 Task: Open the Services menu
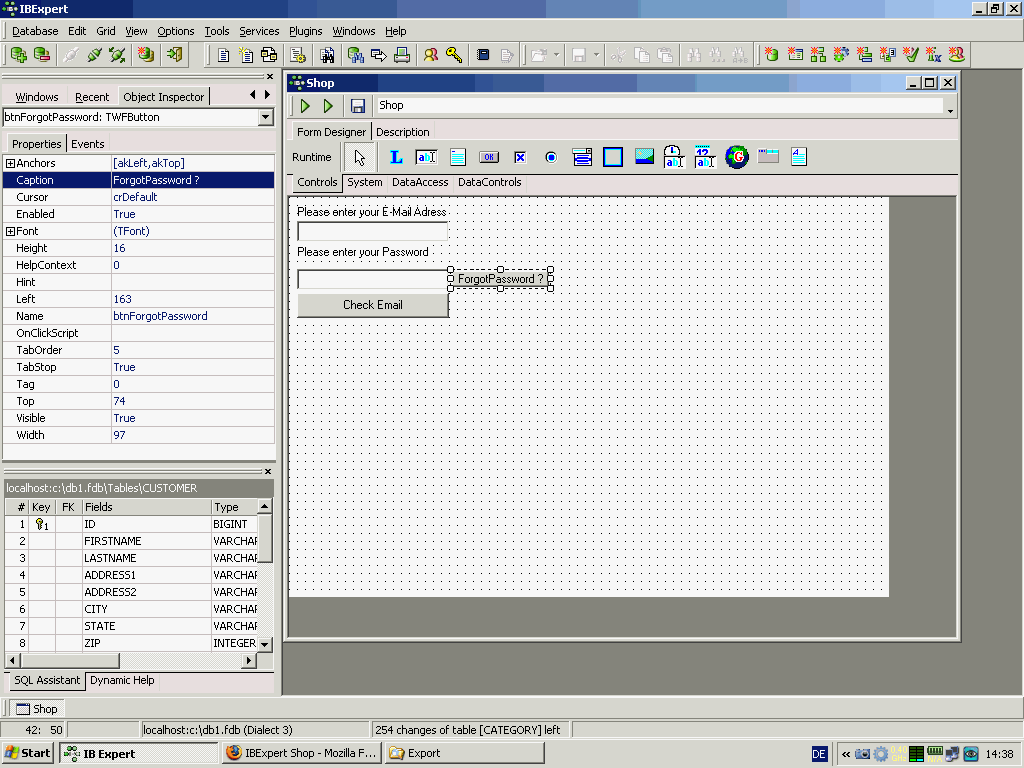point(259,31)
